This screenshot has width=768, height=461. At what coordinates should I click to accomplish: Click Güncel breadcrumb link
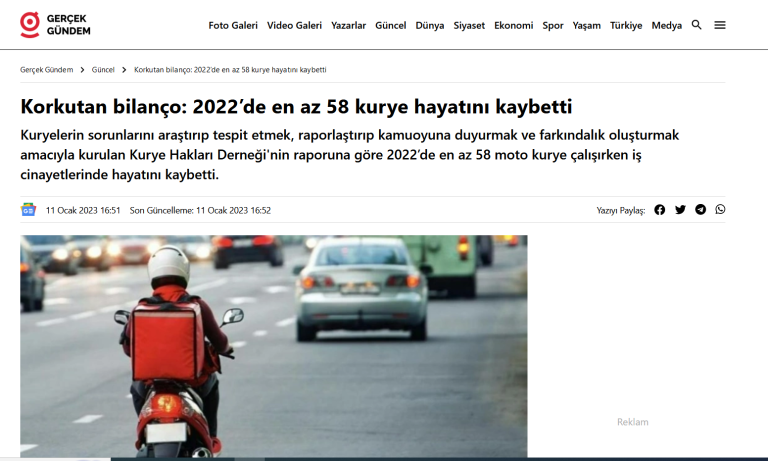pyautogui.click(x=103, y=70)
